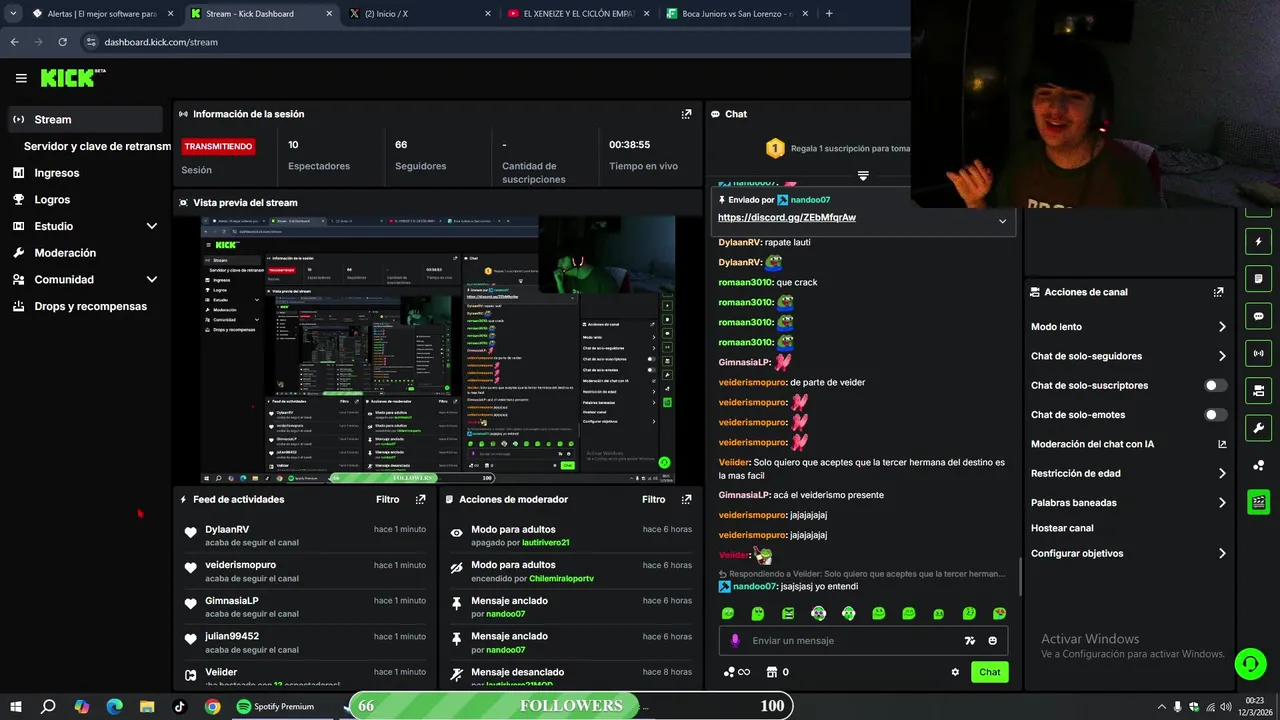Open the emoji picker in the message box

992,641
